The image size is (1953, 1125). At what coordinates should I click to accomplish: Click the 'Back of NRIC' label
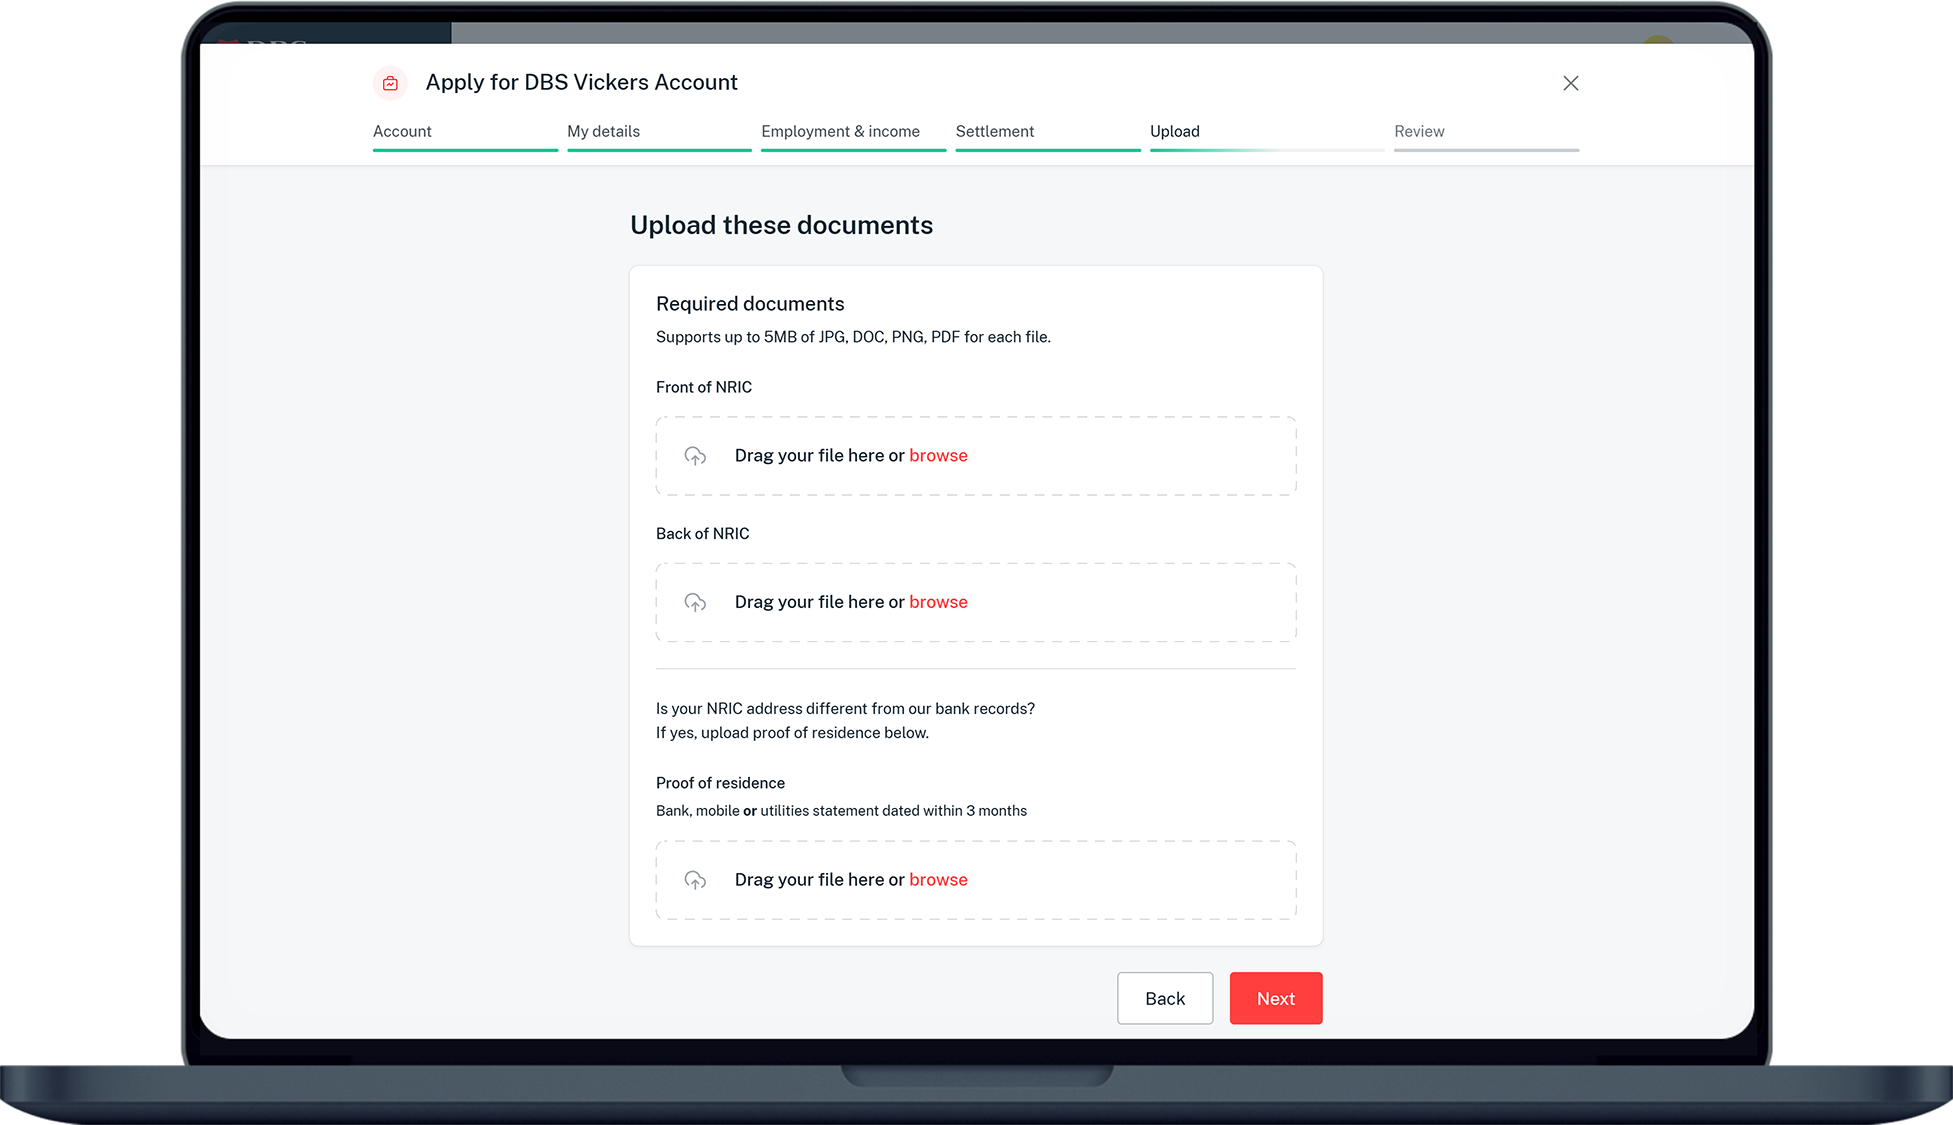[702, 533]
